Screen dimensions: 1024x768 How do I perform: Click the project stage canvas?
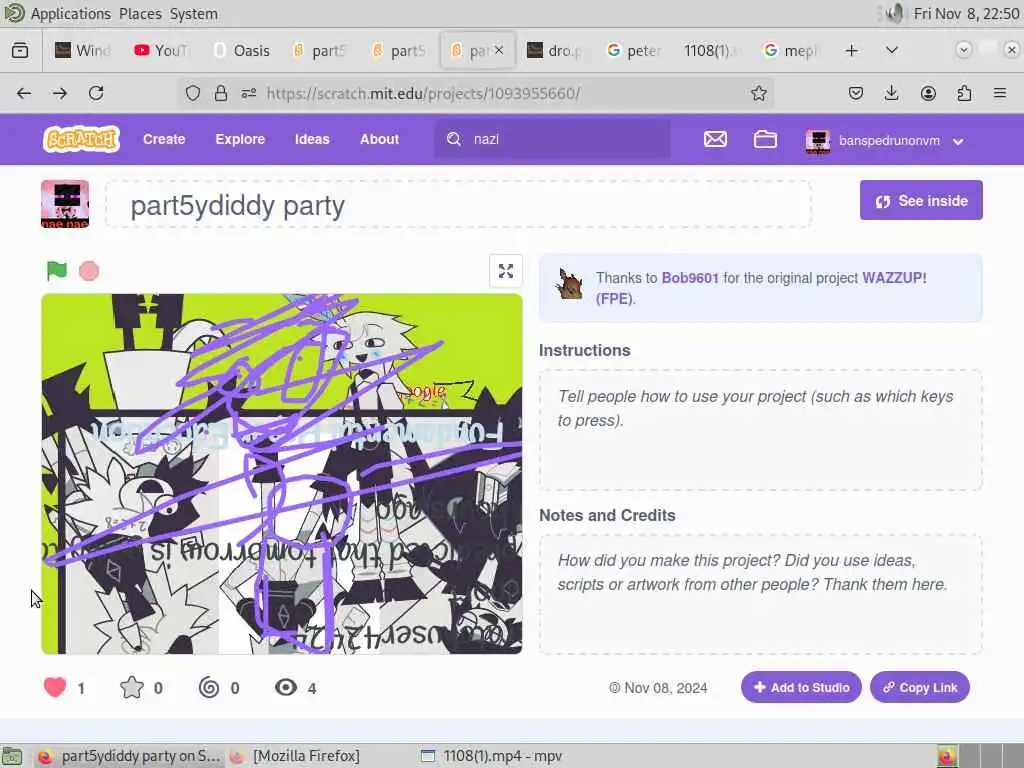point(281,474)
